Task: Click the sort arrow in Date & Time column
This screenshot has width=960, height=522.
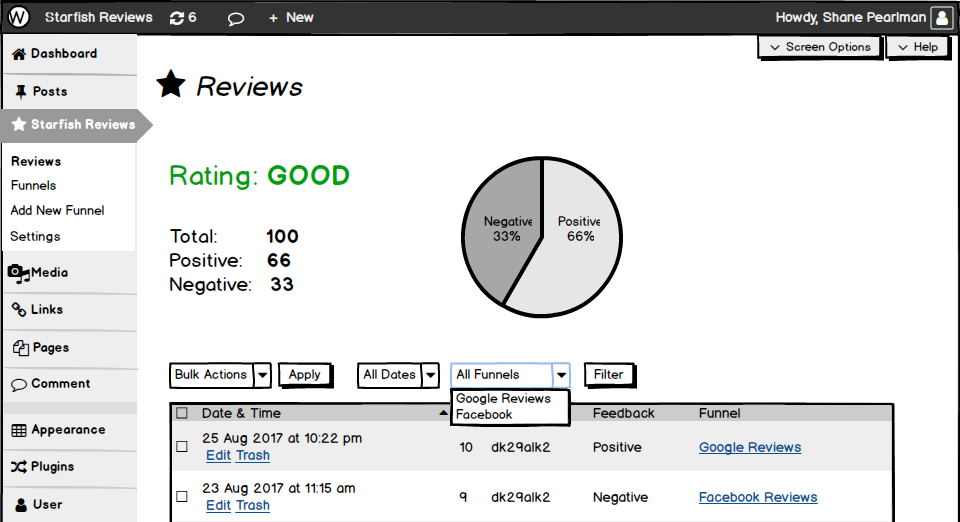Action: tap(443, 413)
